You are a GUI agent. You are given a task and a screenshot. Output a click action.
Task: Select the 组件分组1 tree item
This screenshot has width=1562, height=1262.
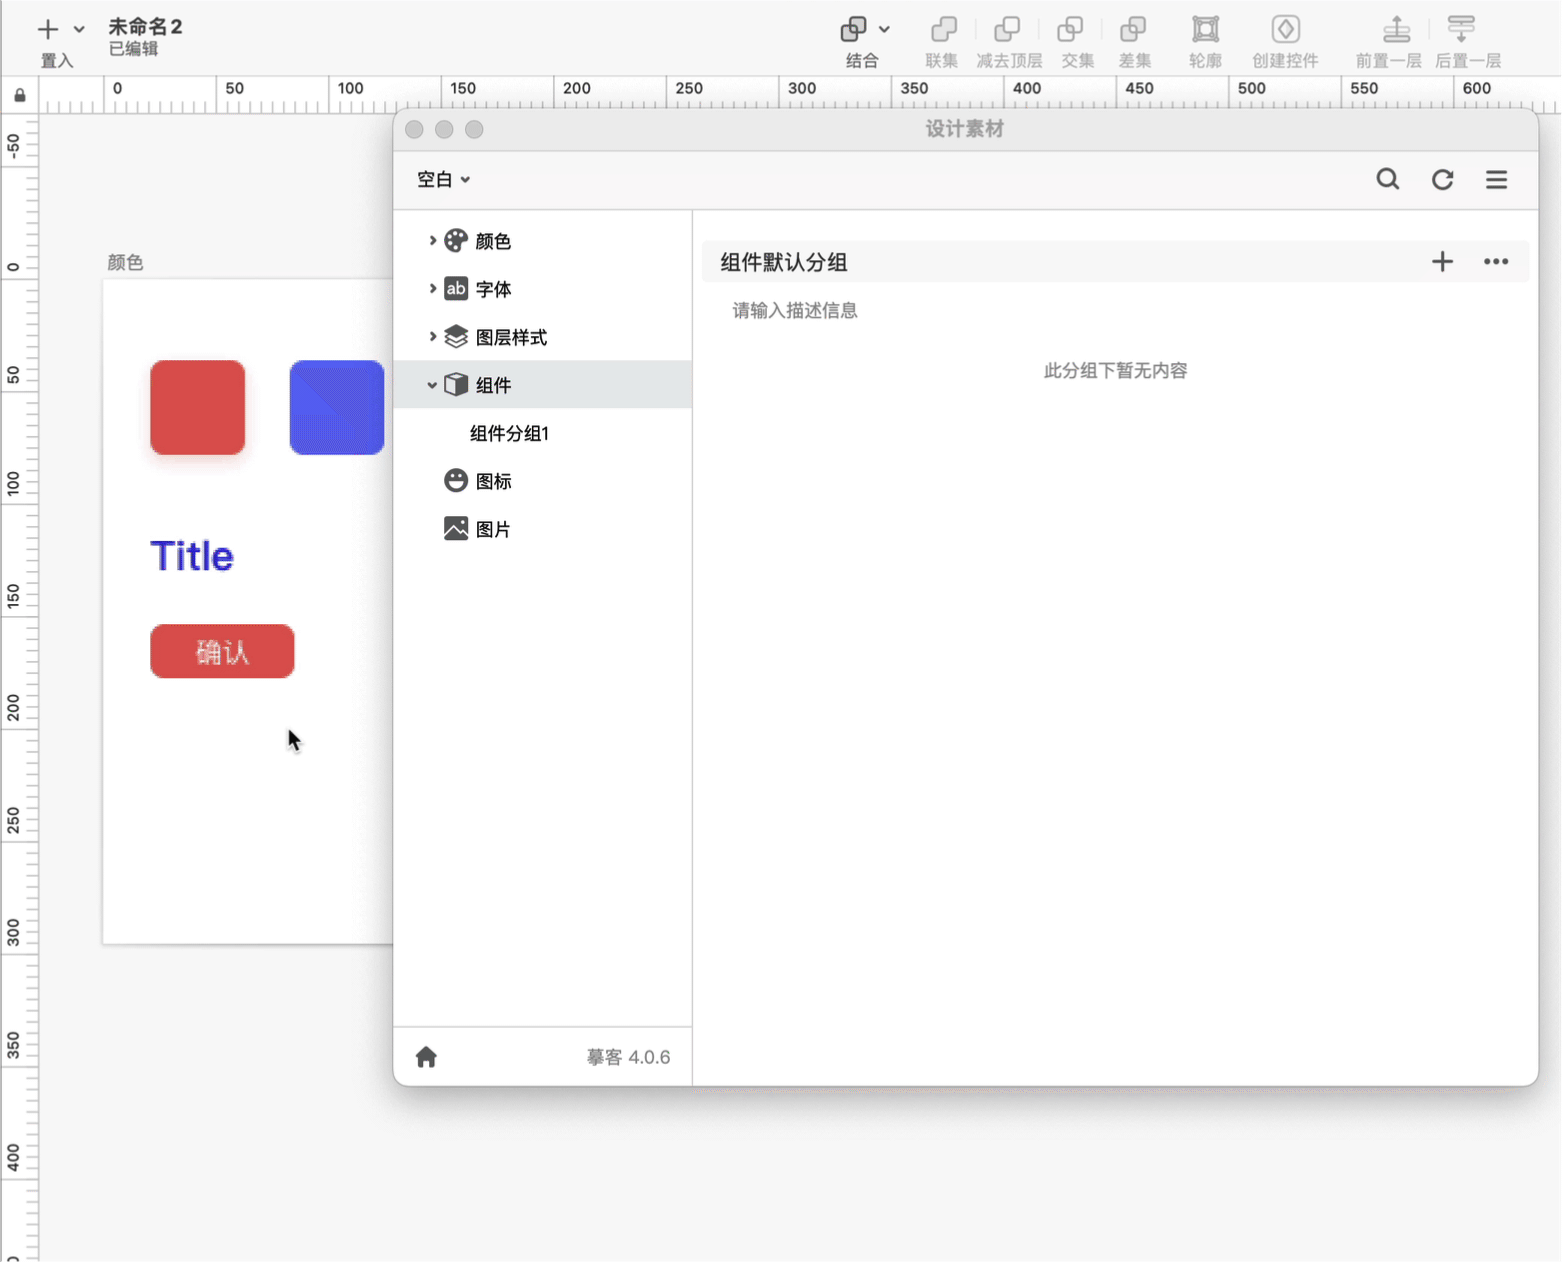coord(509,433)
